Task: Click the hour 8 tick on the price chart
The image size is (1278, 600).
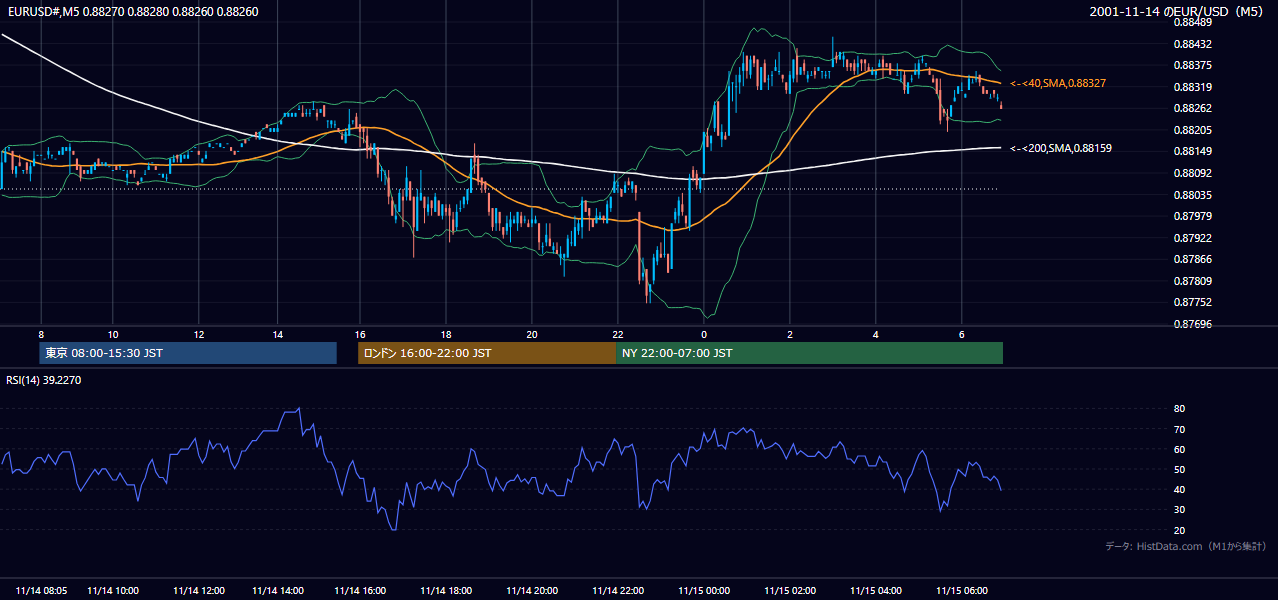Action: pyautogui.click(x=41, y=334)
